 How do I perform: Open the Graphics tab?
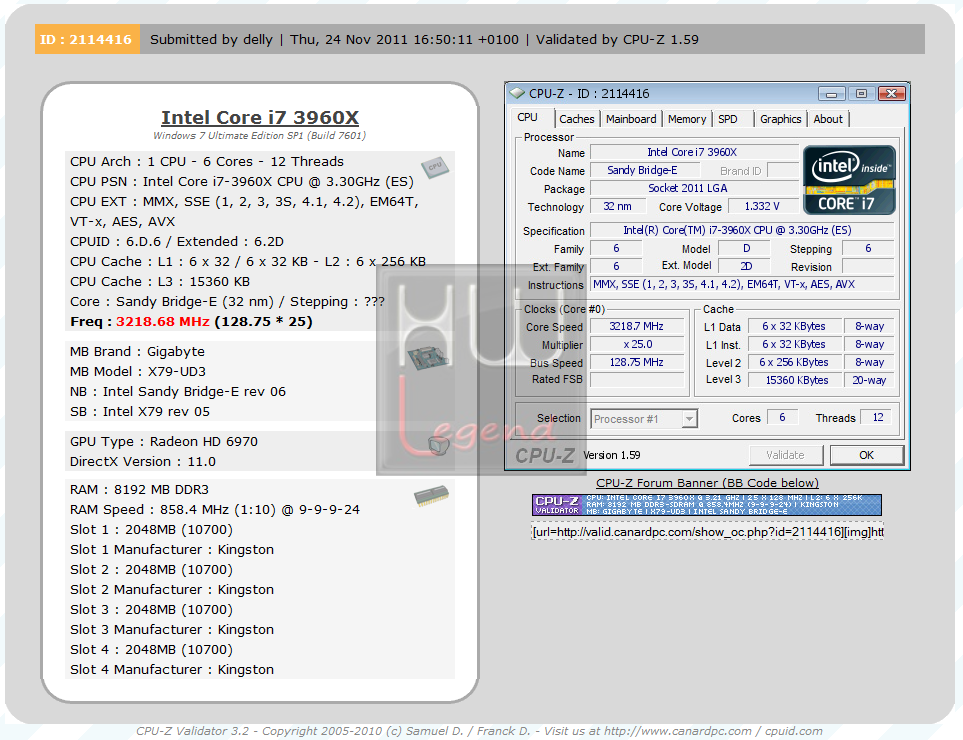click(x=780, y=119)
